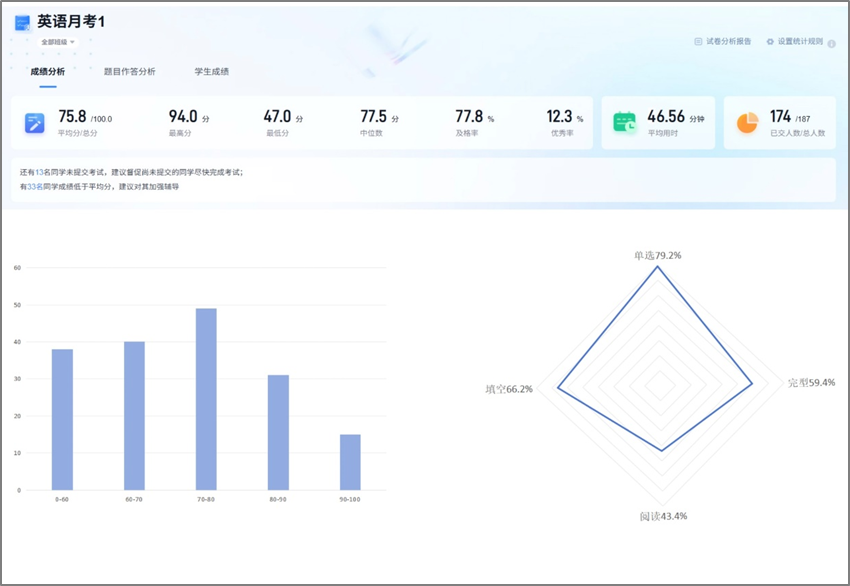Click the 70-80 score range bar

206,399
